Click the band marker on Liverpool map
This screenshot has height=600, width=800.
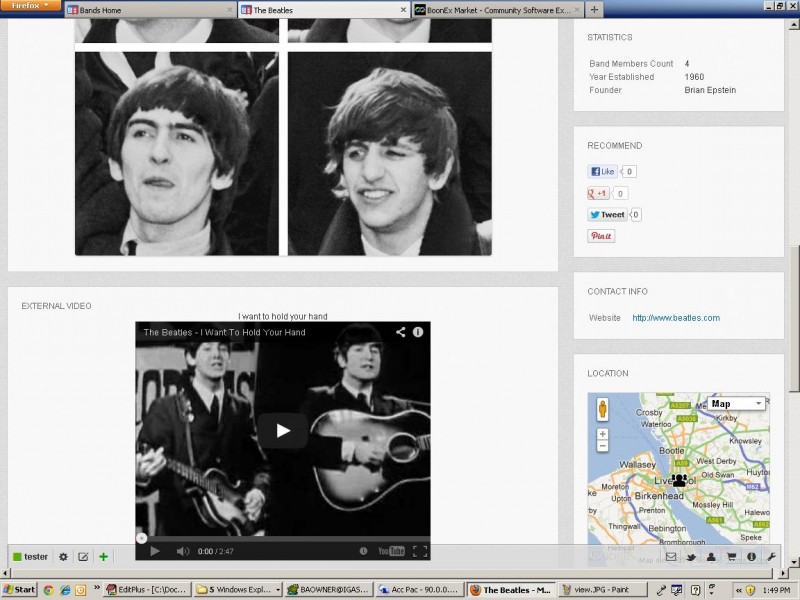(680, 481)
